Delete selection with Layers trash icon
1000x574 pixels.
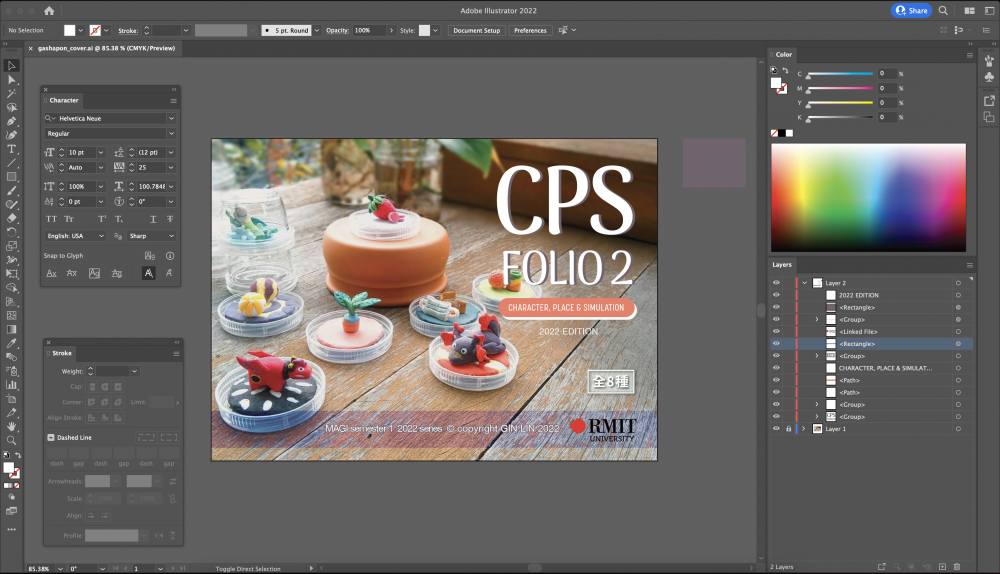tap(957, 566)
